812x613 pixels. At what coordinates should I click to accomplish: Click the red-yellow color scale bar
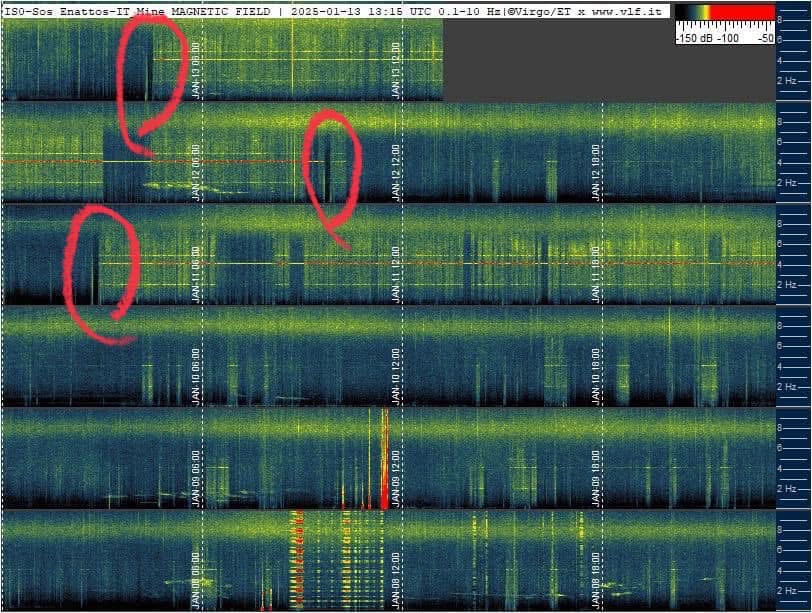tap(725, 13)
